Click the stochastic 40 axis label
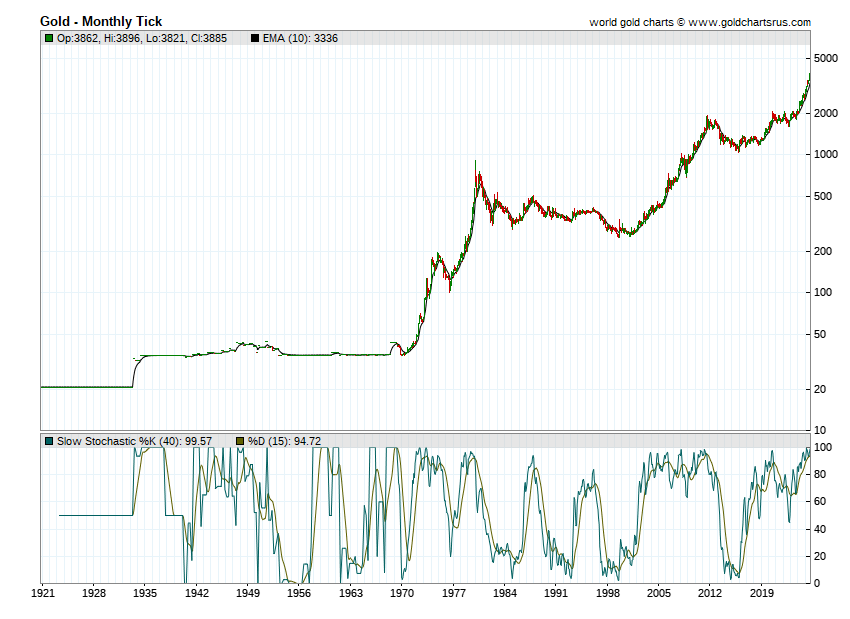The image size is (850, 619). [x=820, y=529]
